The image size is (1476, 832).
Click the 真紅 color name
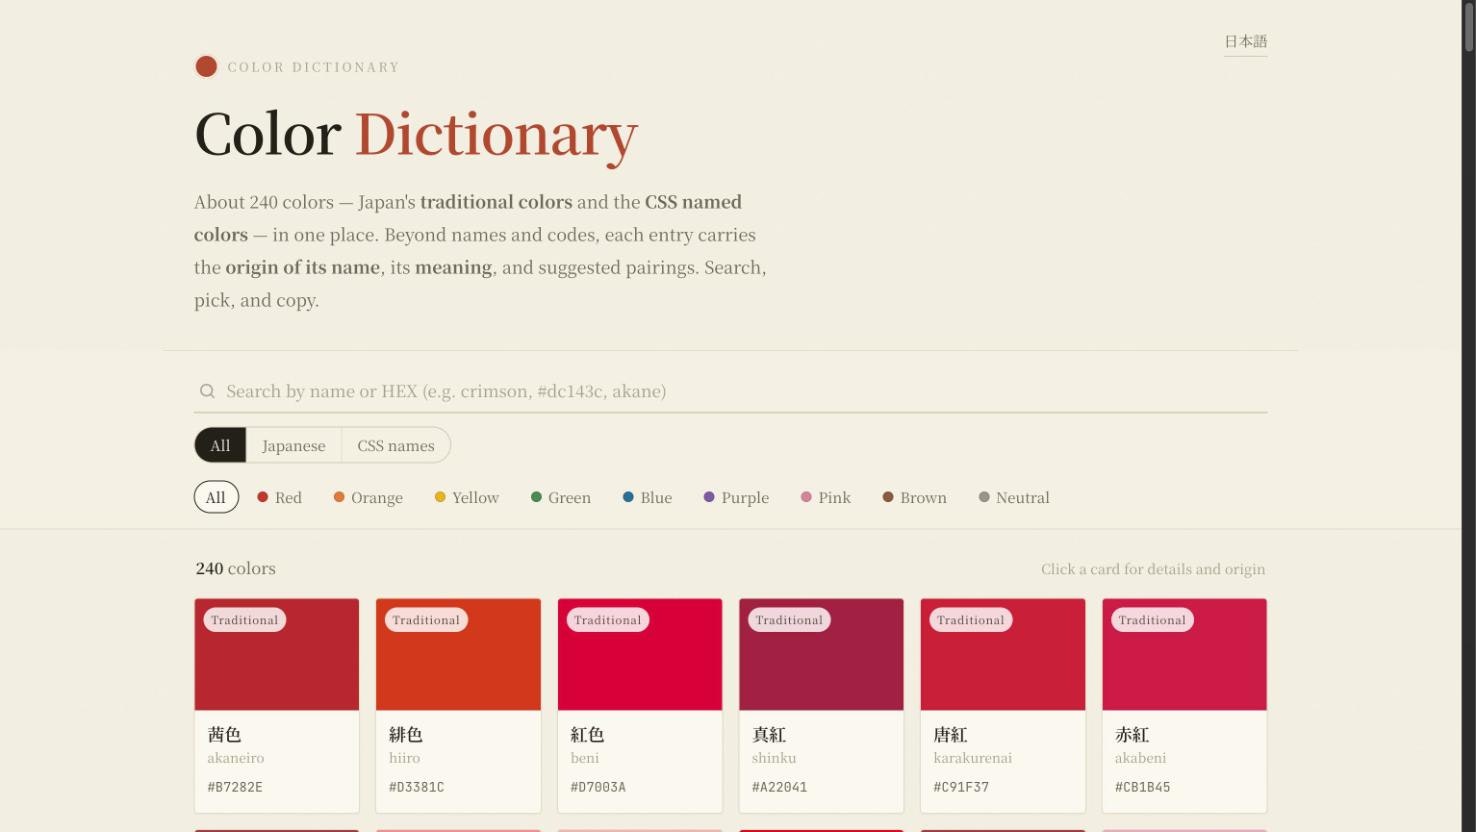pyautogui.click(x=769, y=735)
